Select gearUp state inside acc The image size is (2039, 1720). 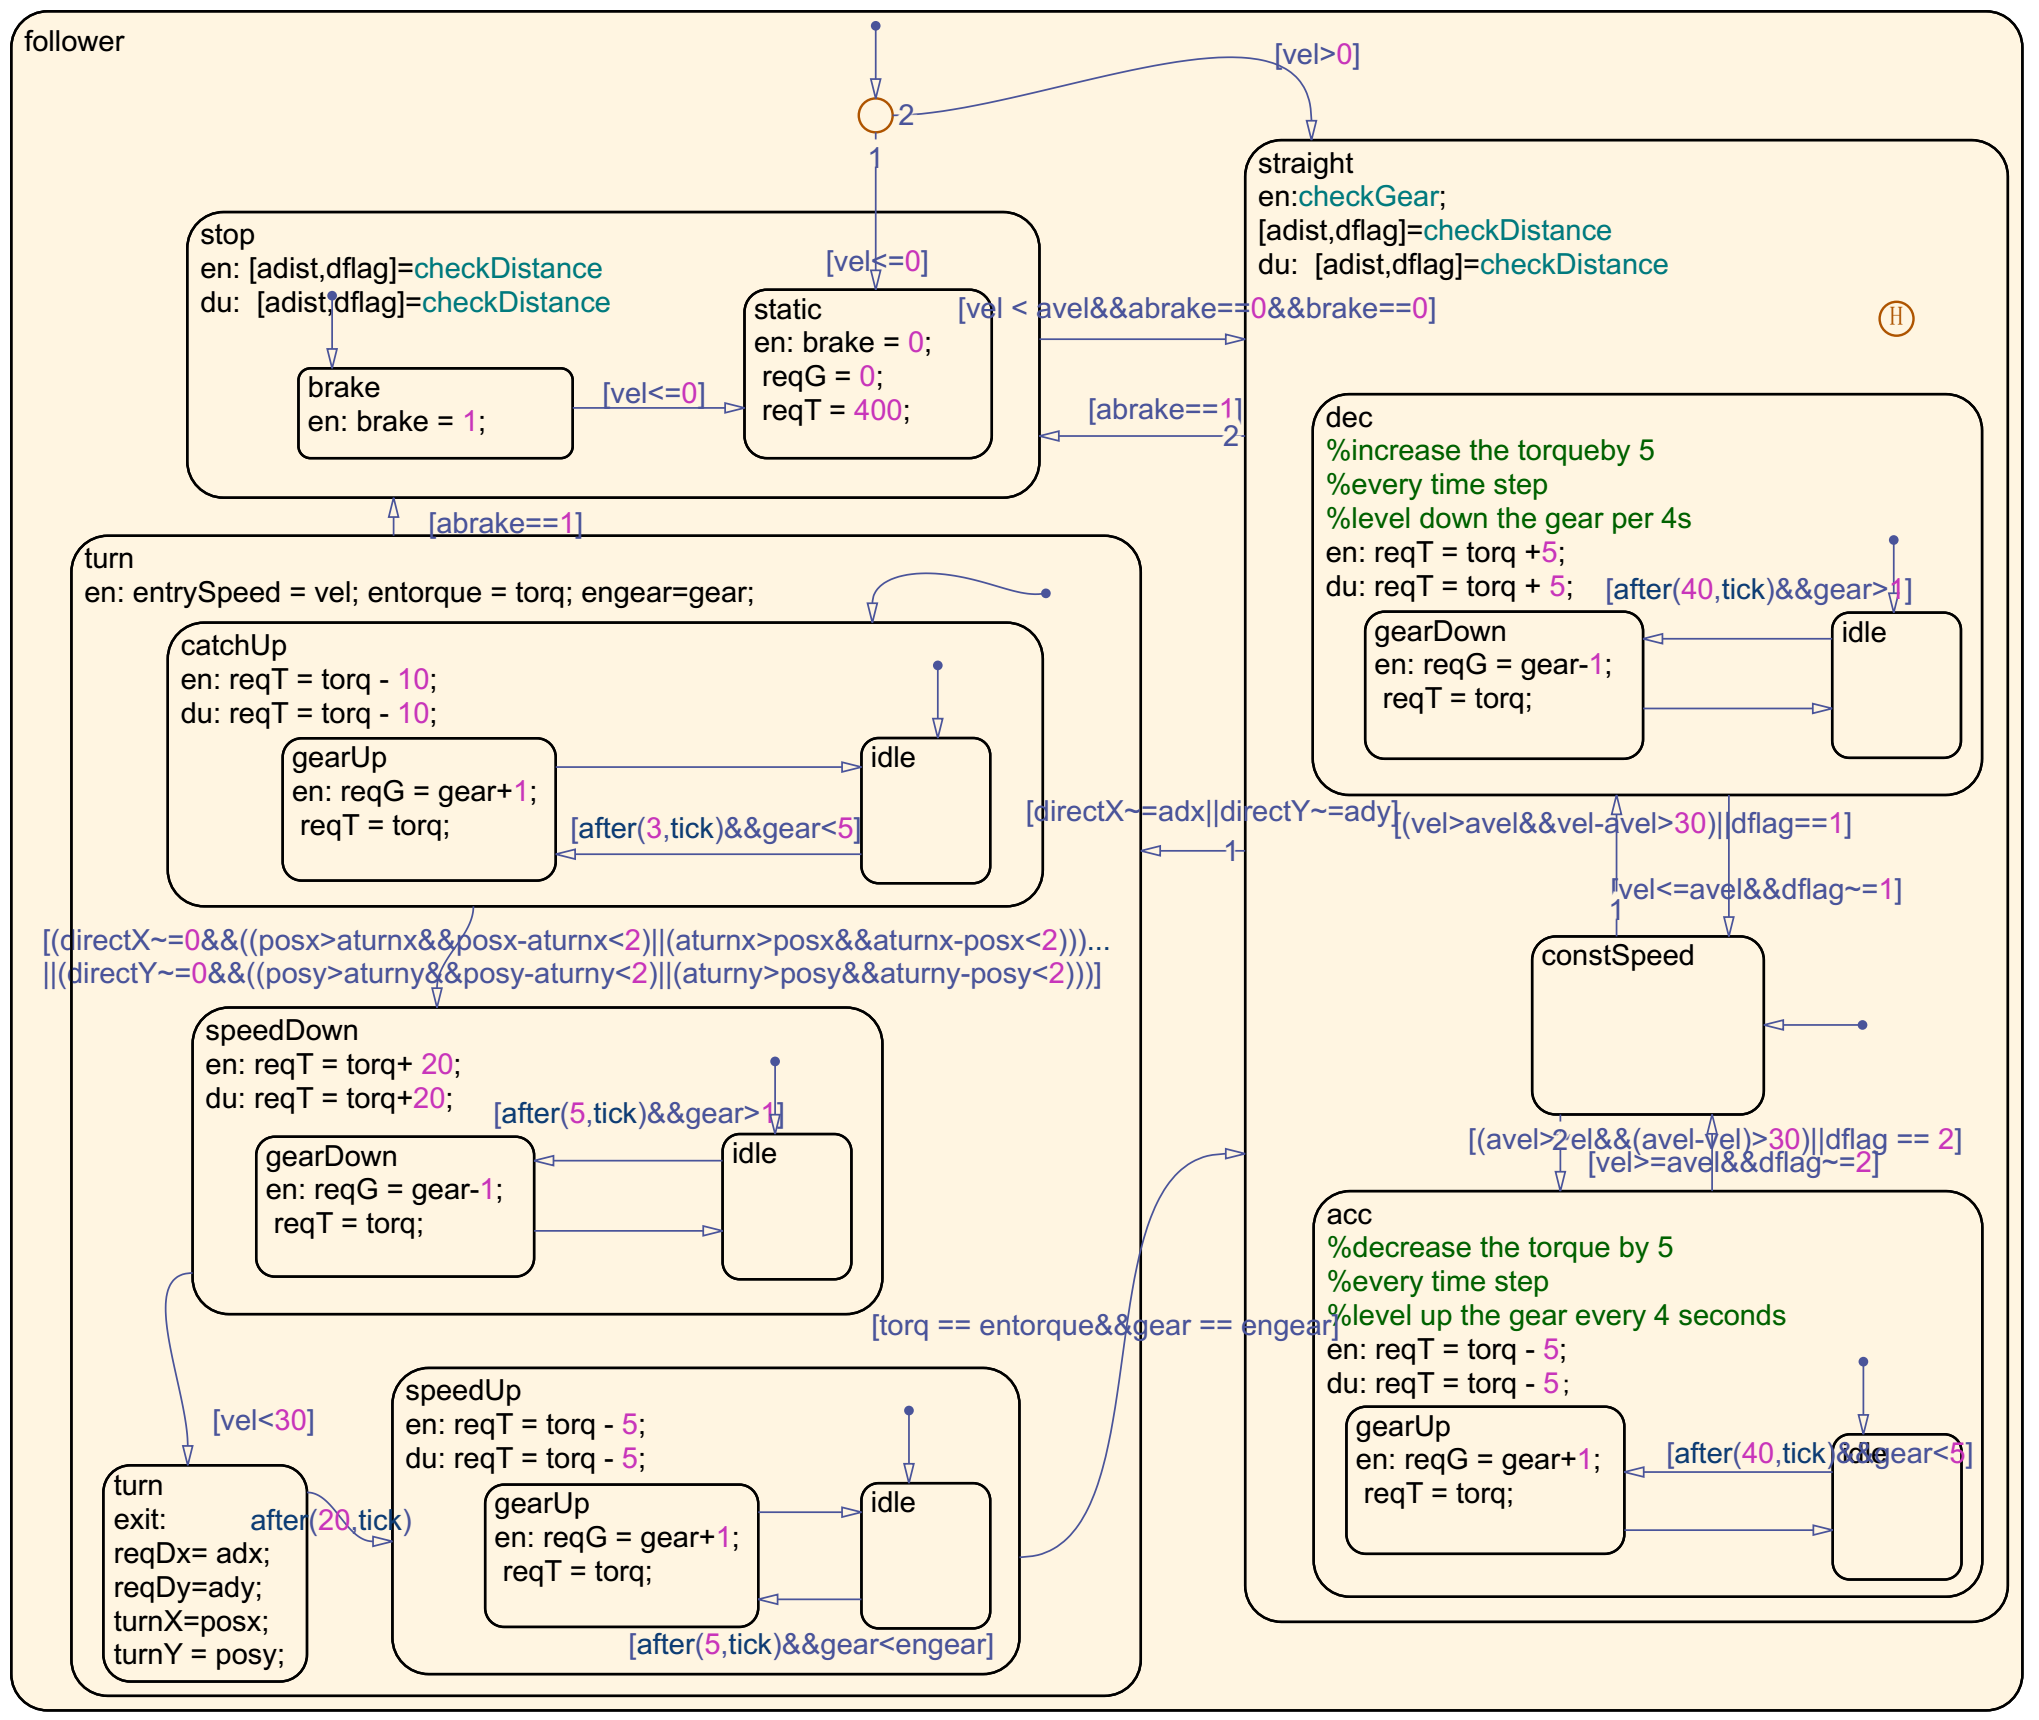click(x=1484, y=1479)
